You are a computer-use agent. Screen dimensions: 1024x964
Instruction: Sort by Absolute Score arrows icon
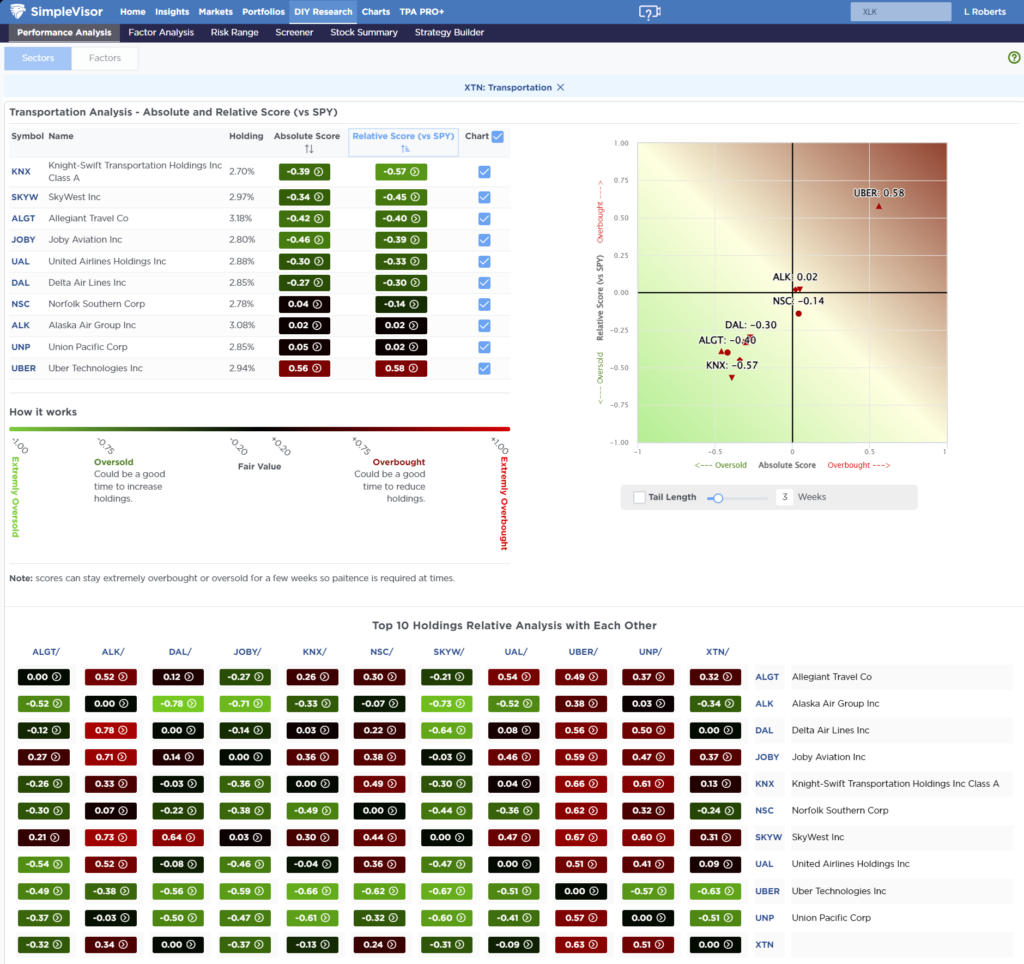[309, 149]
